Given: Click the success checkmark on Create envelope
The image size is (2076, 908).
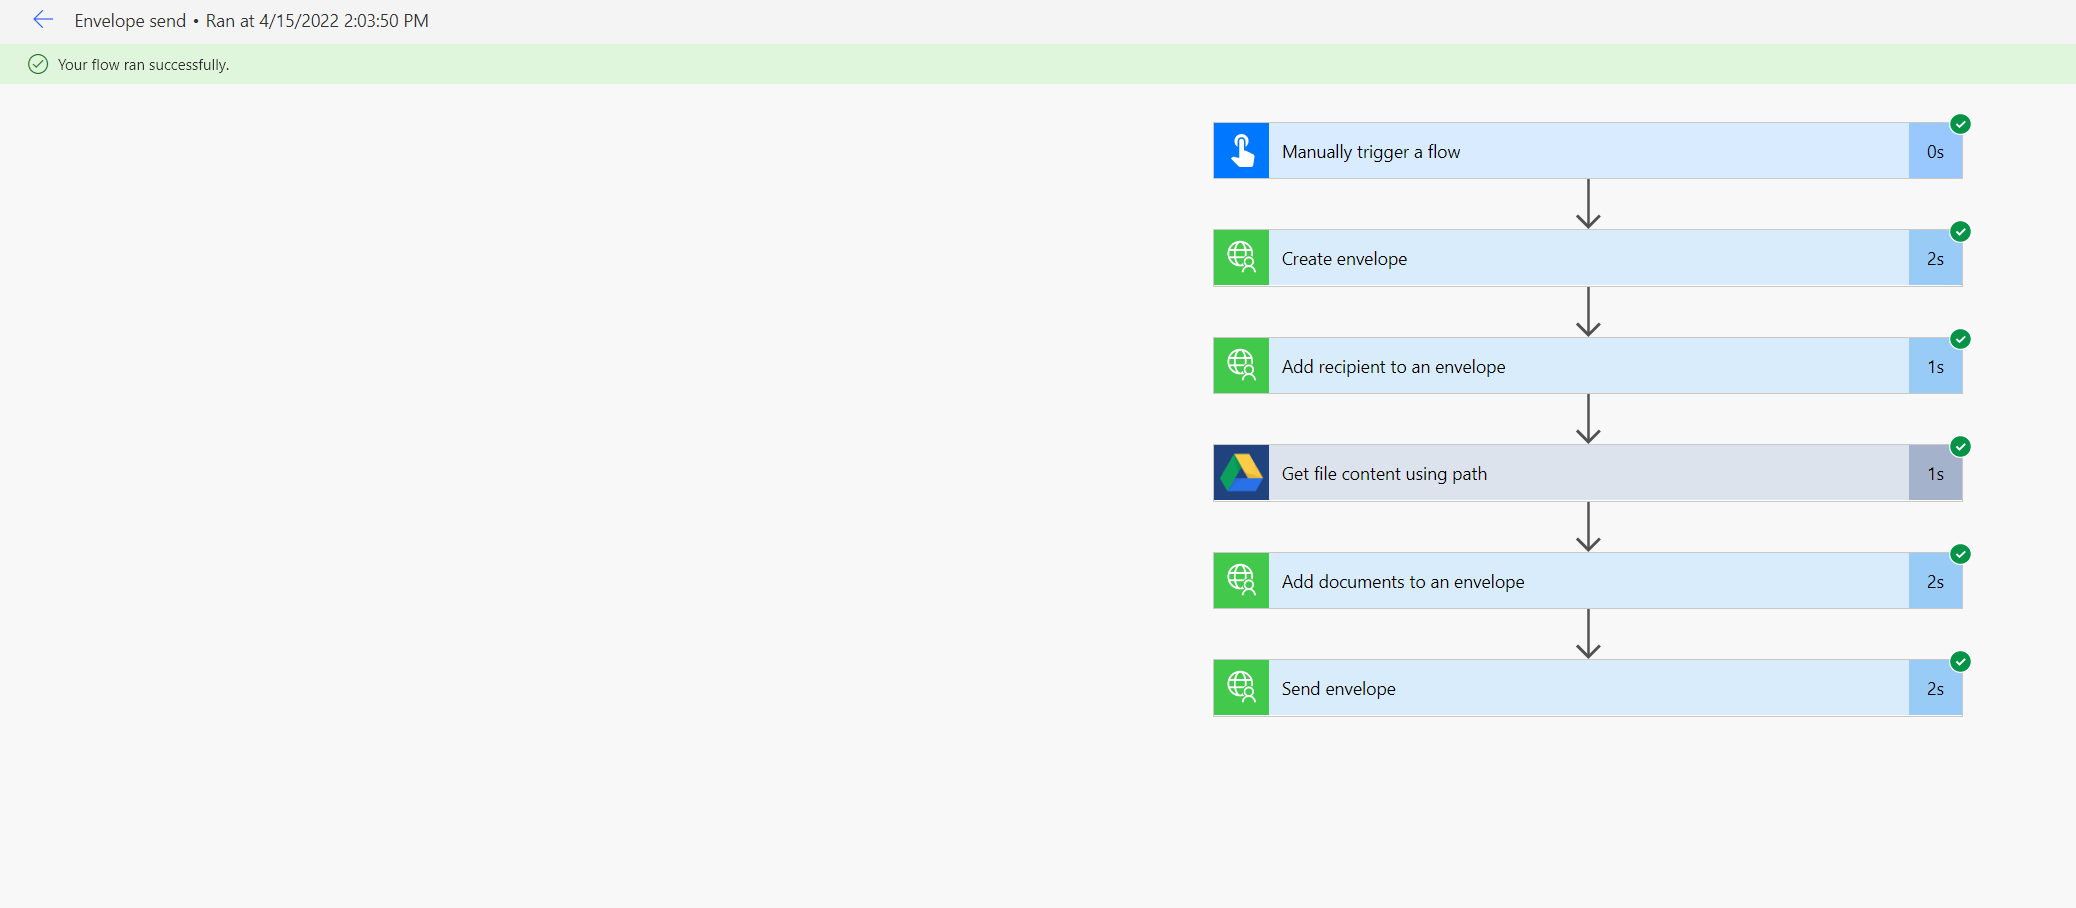Looking at the screenshot, I should (1961, 232).
